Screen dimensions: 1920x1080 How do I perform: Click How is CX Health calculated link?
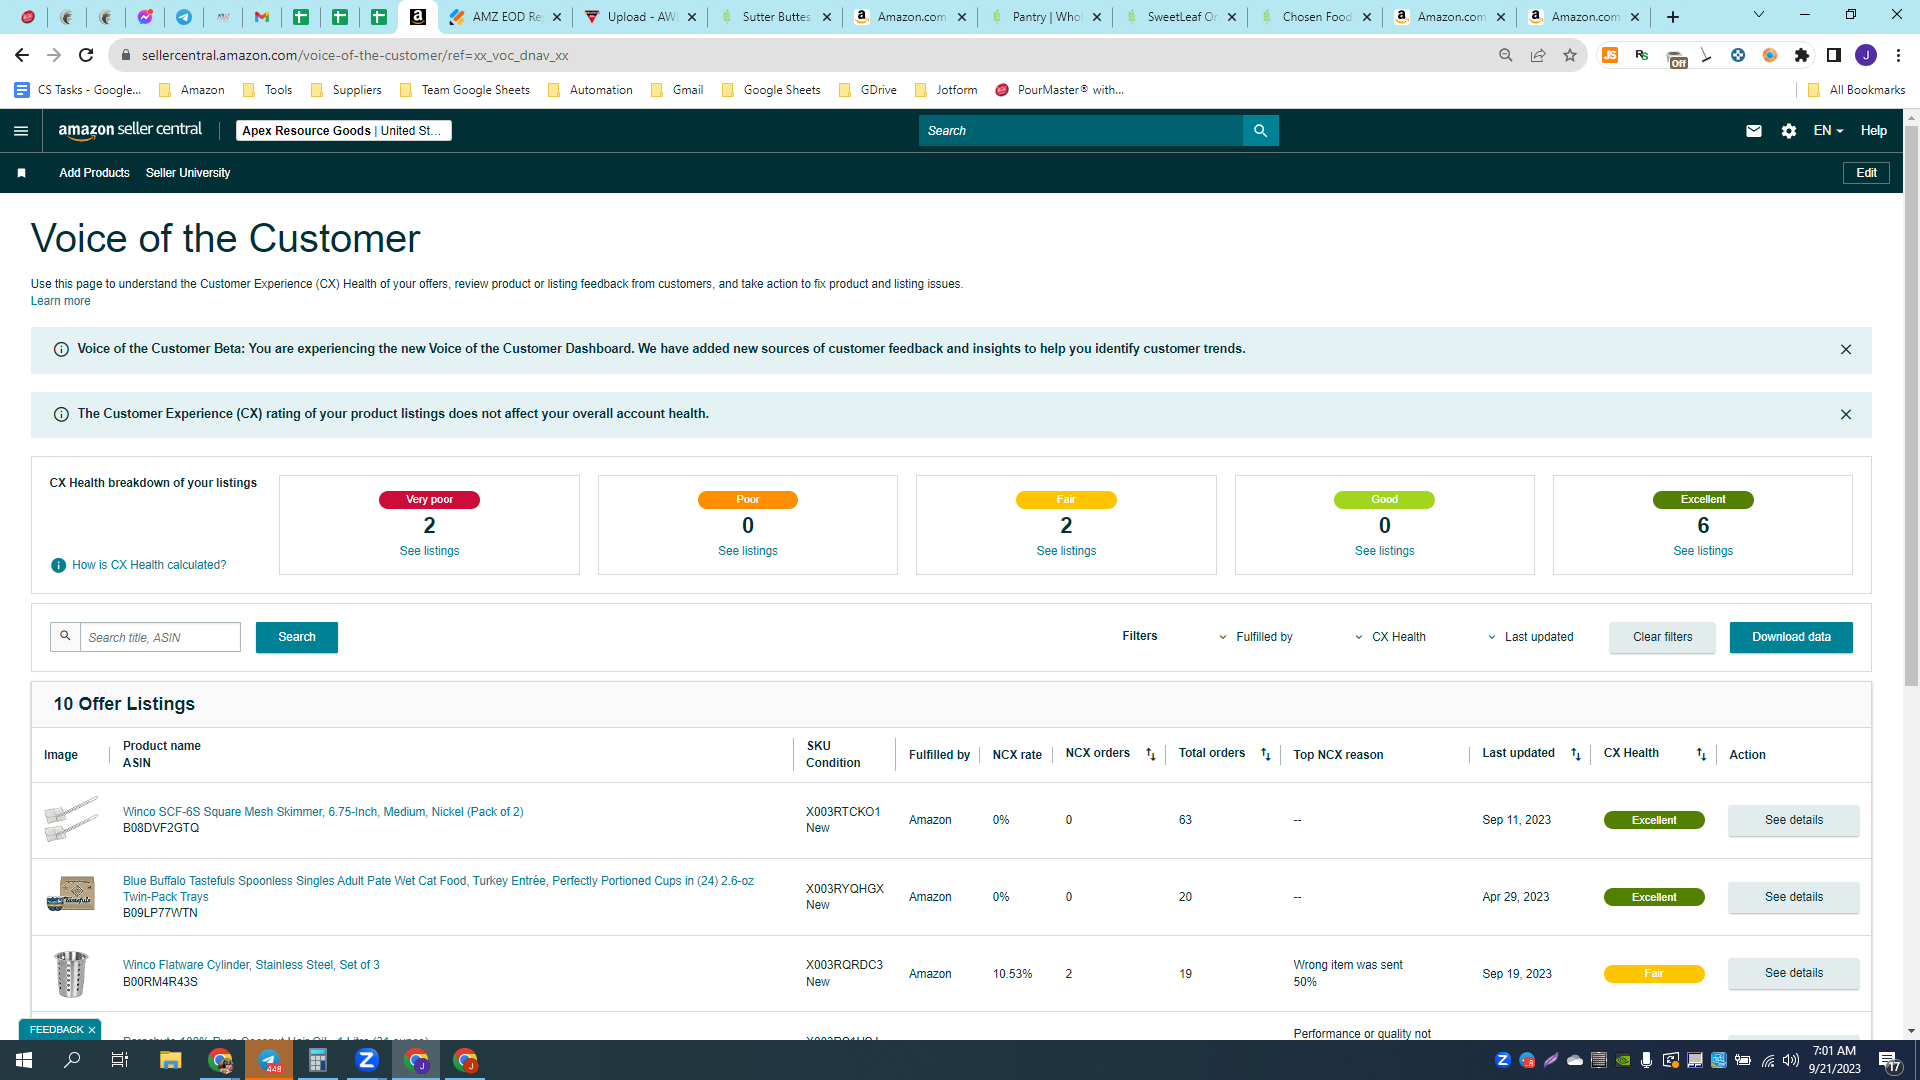pyautogui.click(x=149, y=566)
